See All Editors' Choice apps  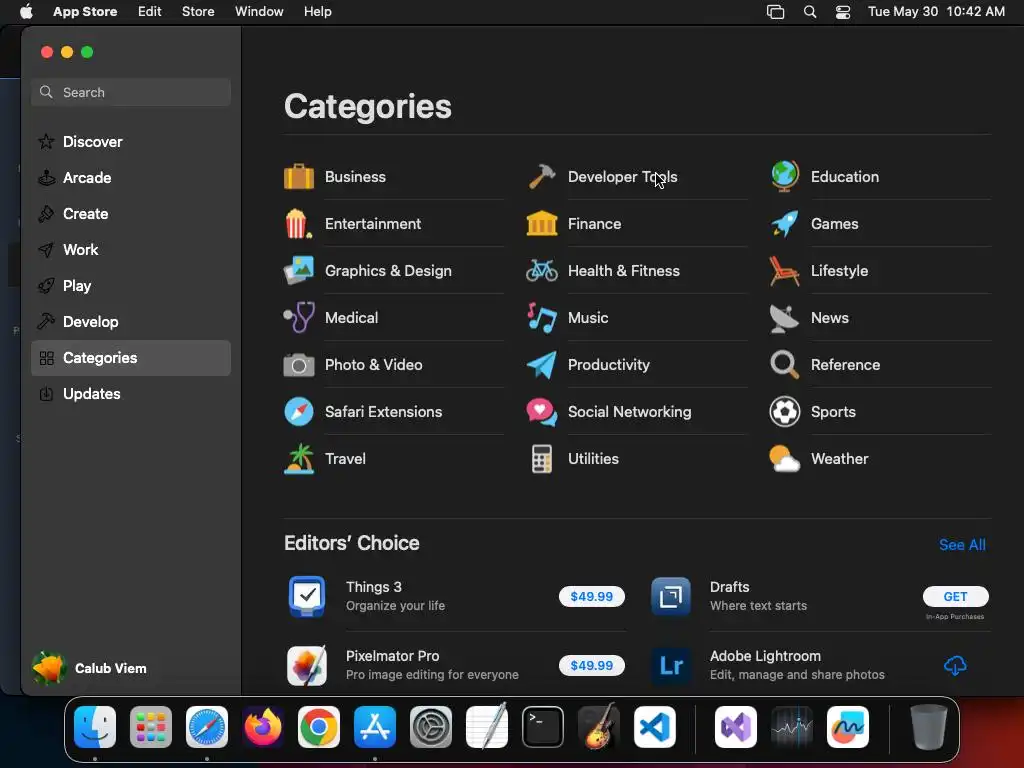click(962, 545)
